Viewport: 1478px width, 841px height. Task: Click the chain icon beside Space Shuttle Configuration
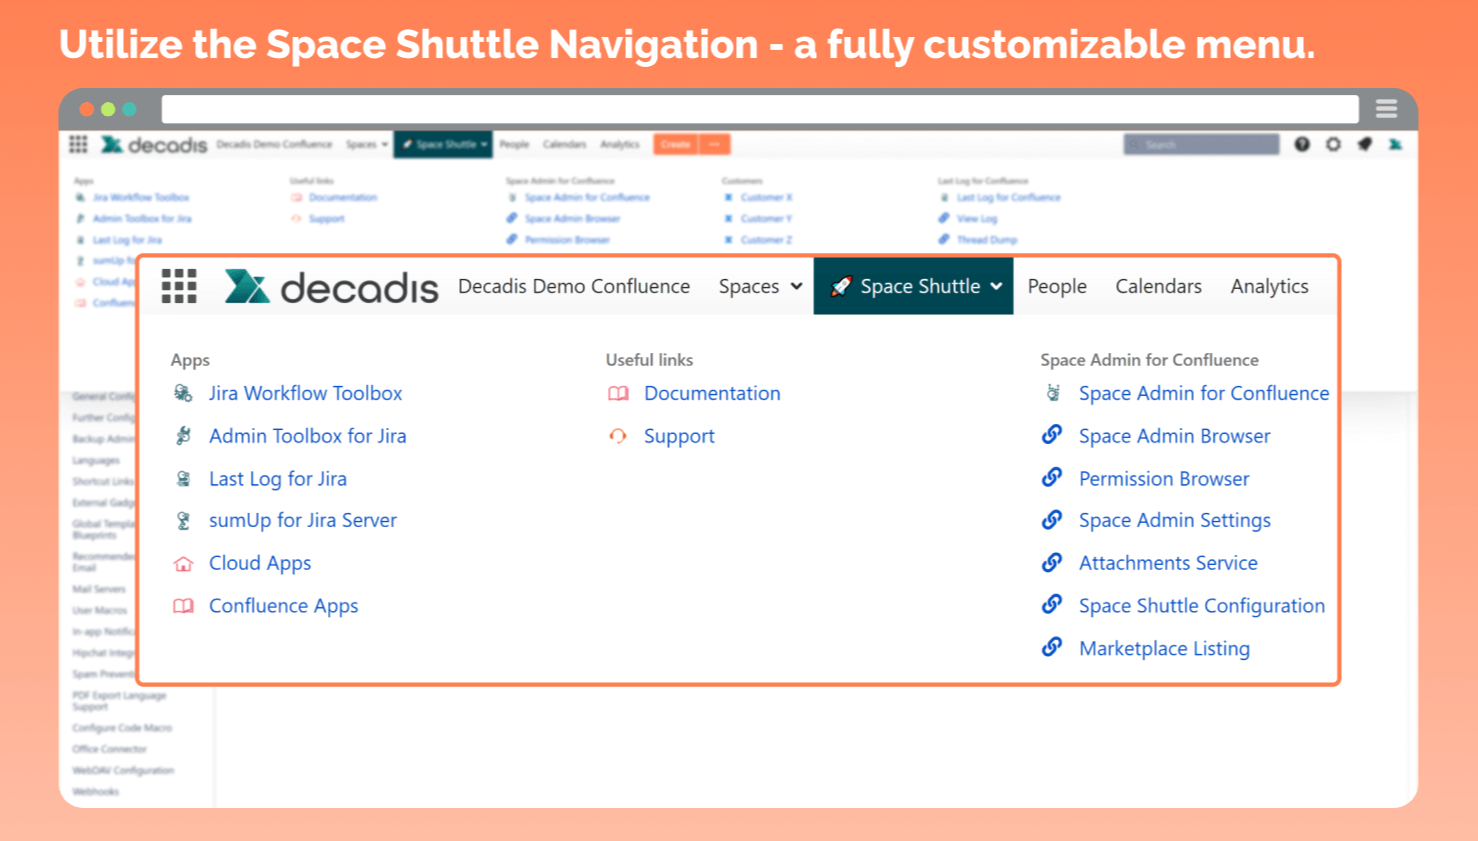click(1052, 605)
